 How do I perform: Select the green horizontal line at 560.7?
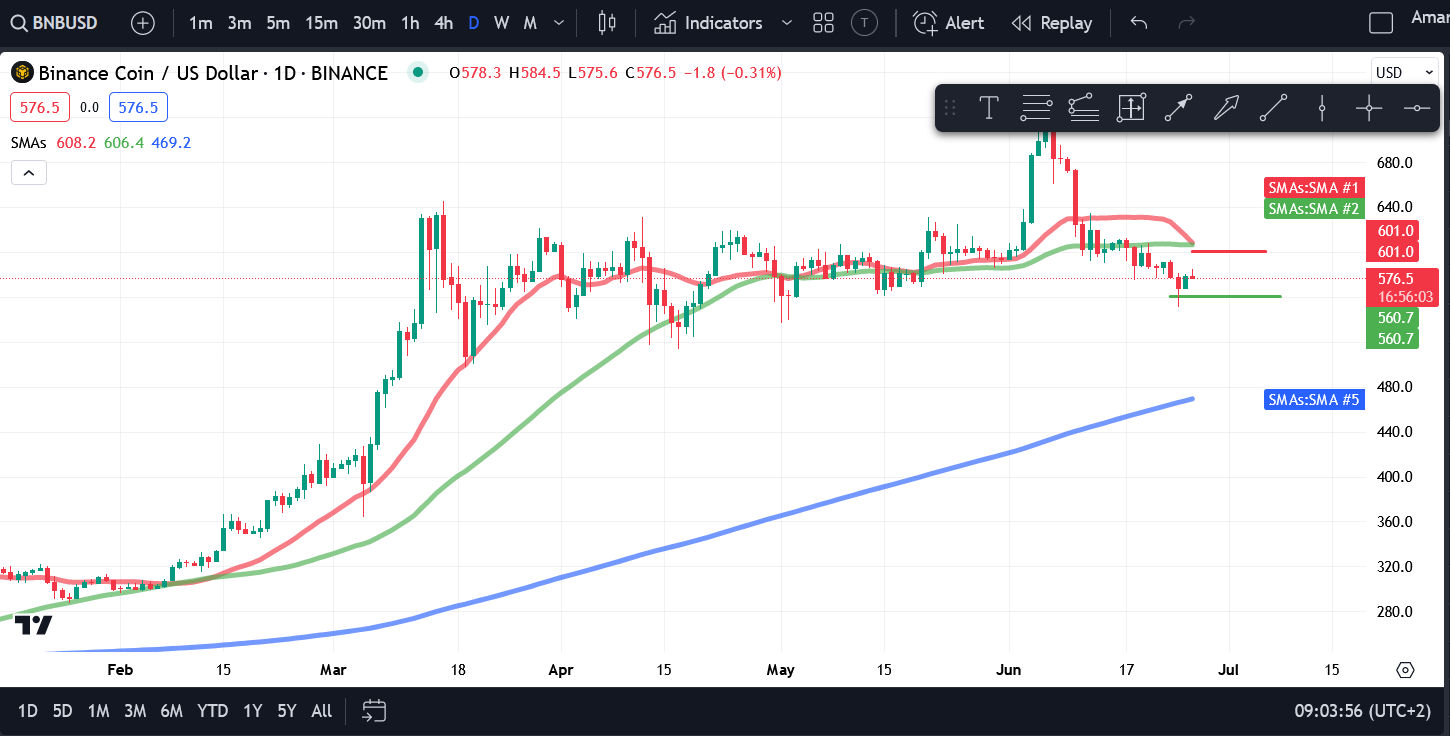(1224, 296)
